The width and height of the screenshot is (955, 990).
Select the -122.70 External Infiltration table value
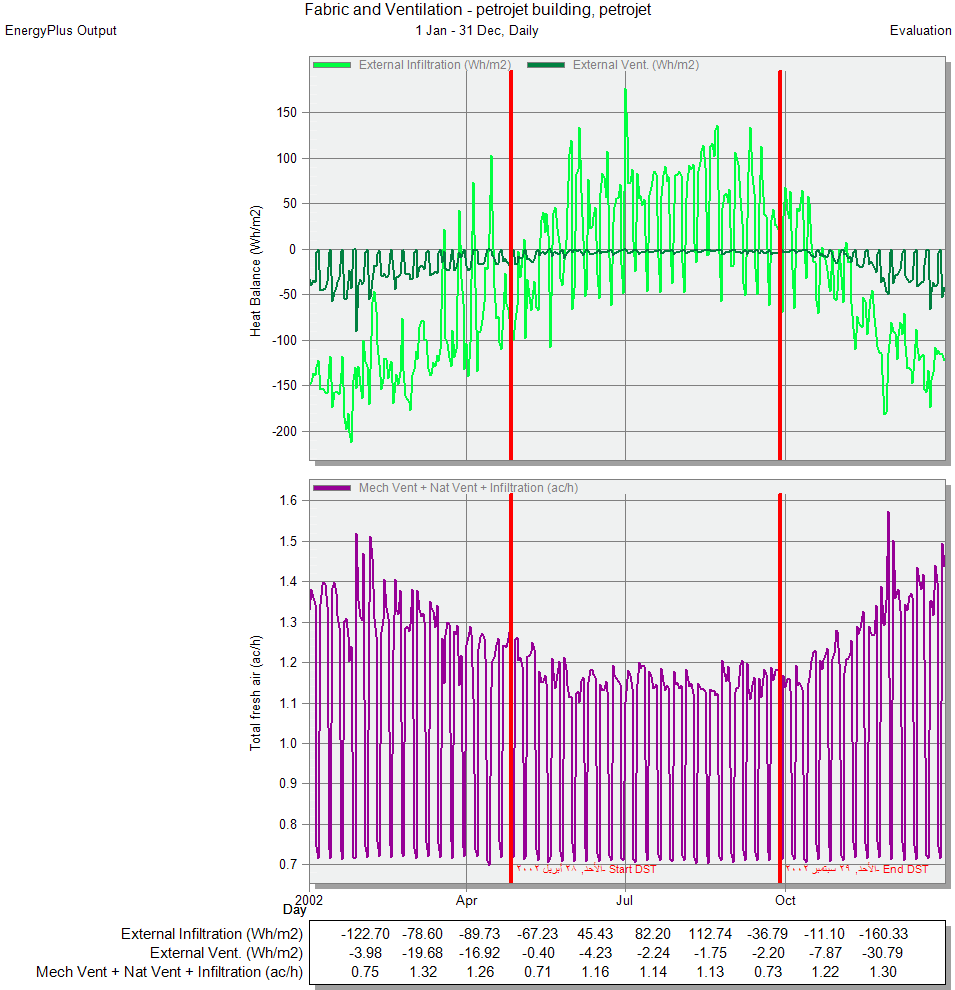(x=365, y=934)
